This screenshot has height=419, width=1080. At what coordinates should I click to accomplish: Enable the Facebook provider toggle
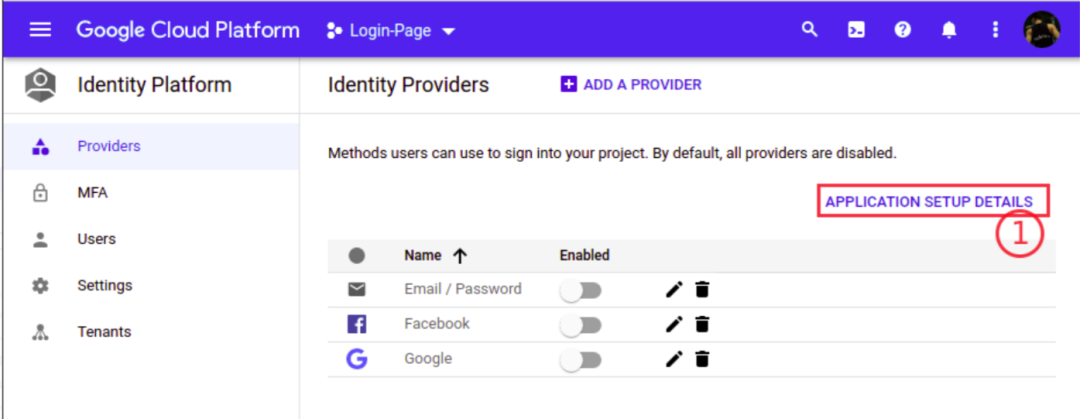click(581, 325)
